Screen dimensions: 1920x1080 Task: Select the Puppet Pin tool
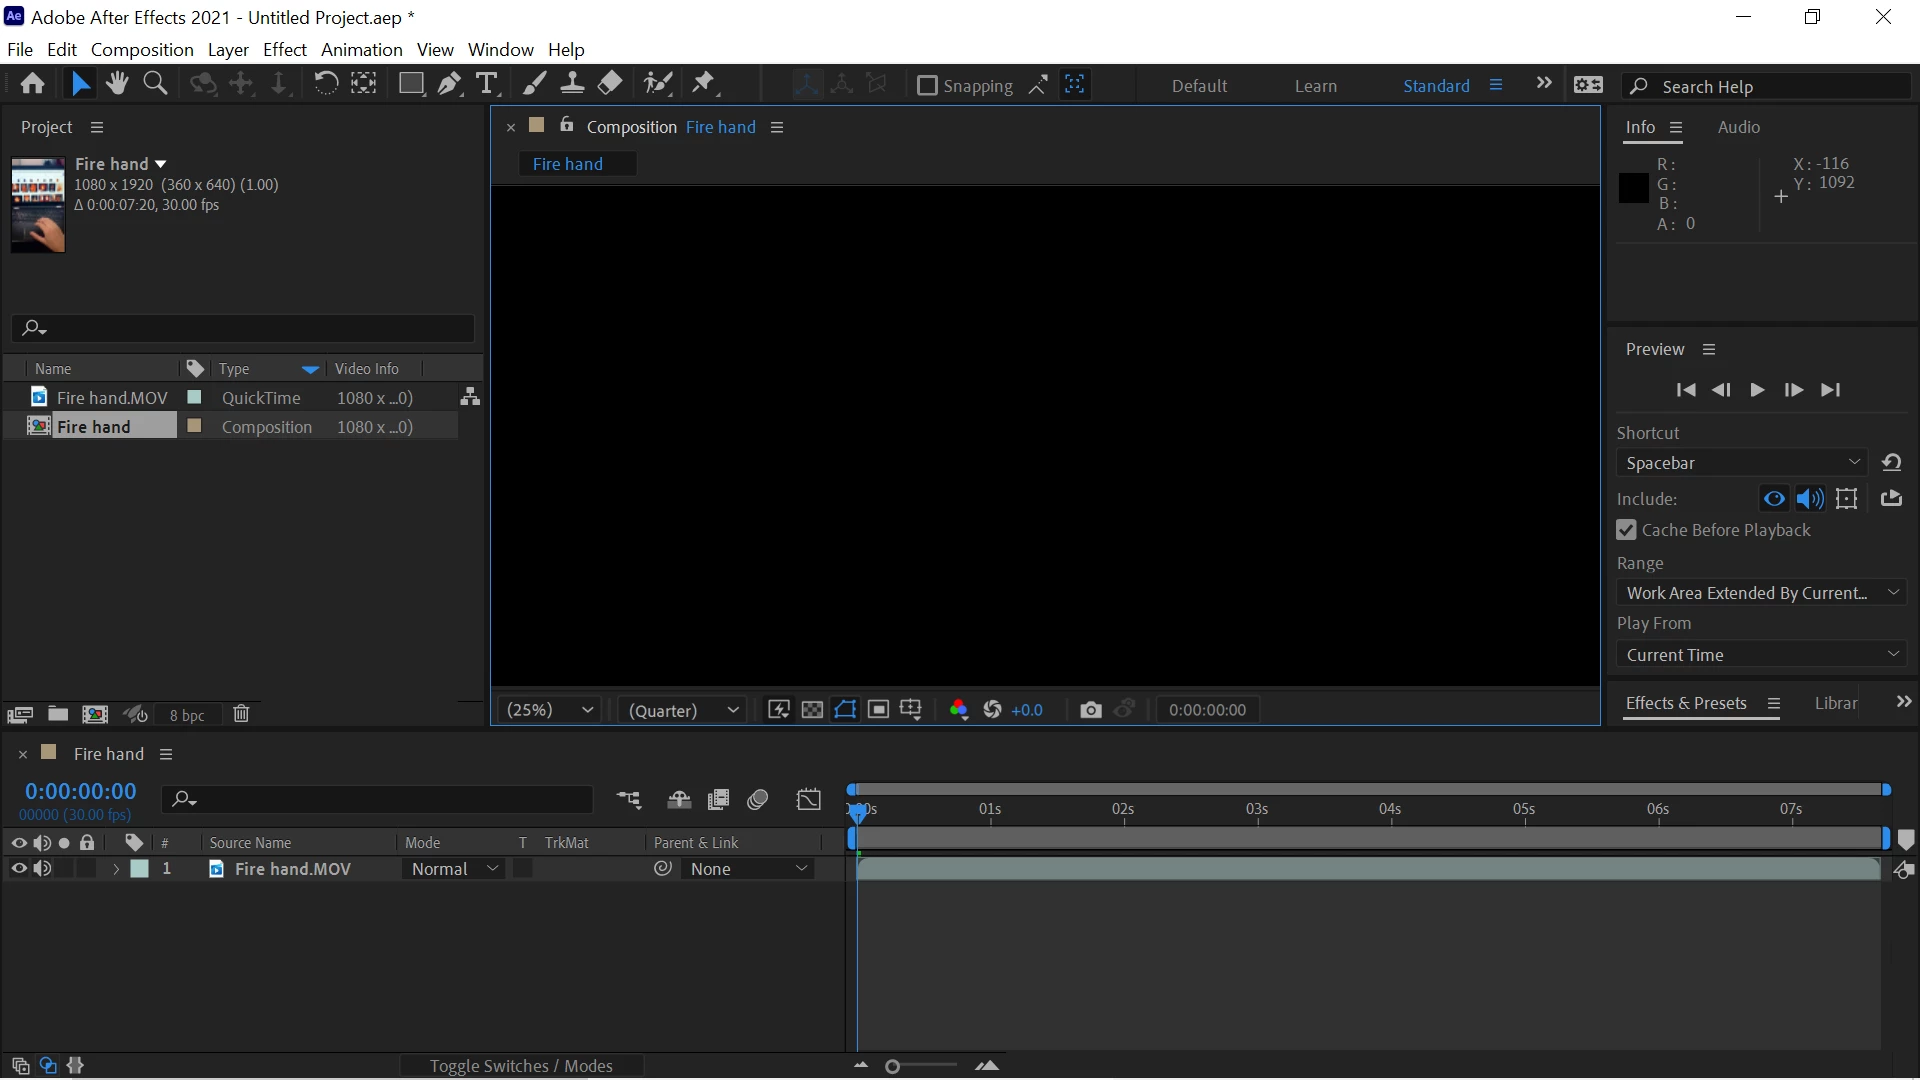pos(704,84)
